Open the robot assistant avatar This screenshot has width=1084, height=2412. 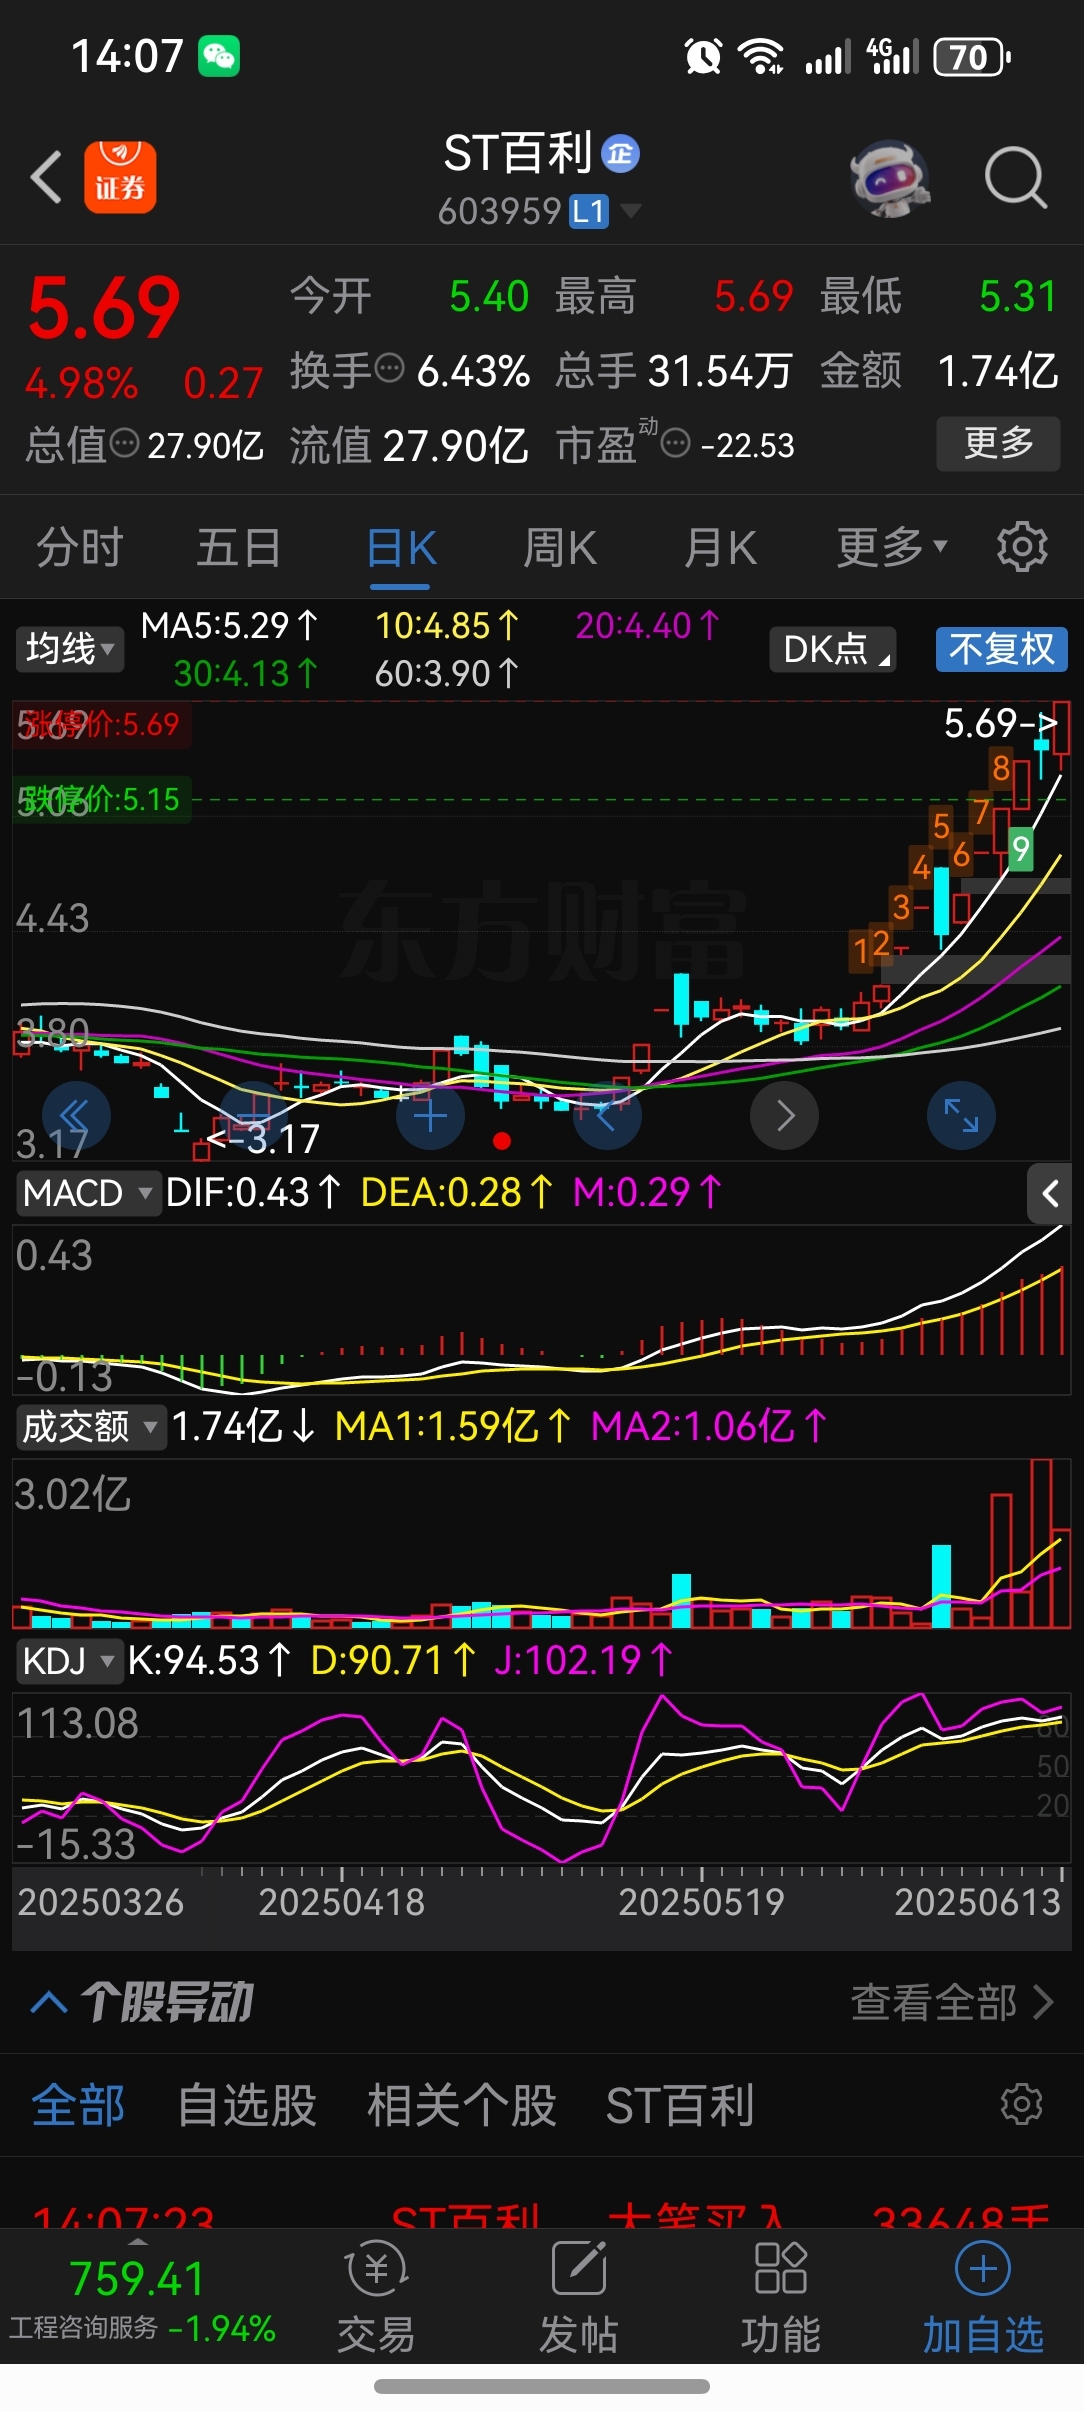pyautogui.click(x=890, y=178)
